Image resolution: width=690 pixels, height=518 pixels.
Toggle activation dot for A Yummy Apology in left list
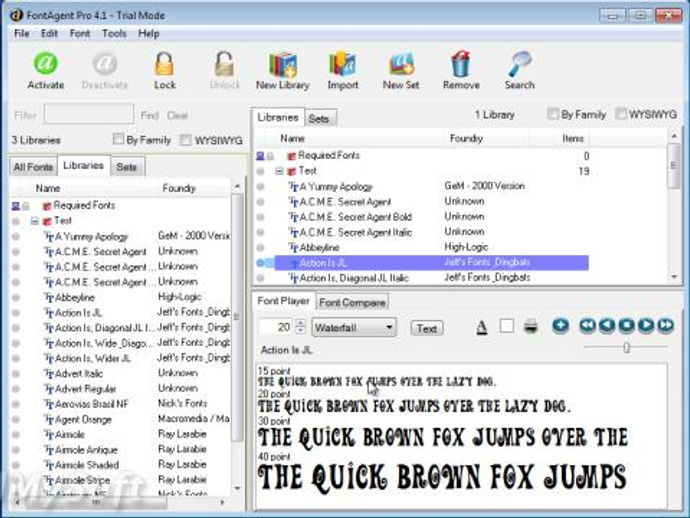(16, 236)
